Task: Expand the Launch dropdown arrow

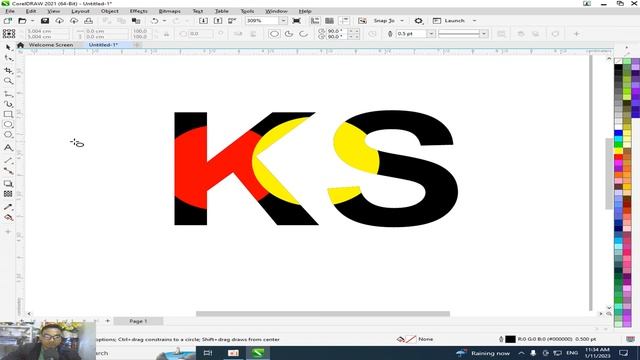Action: 474,20
